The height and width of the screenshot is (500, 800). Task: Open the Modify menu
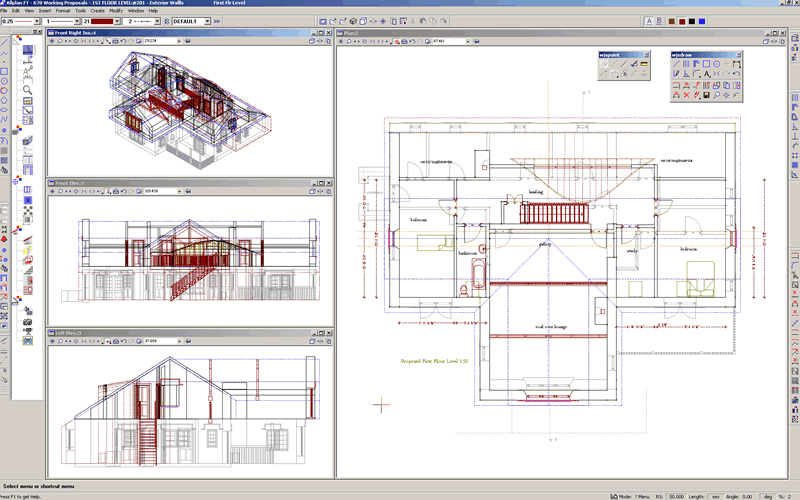[x=116, y=10]
